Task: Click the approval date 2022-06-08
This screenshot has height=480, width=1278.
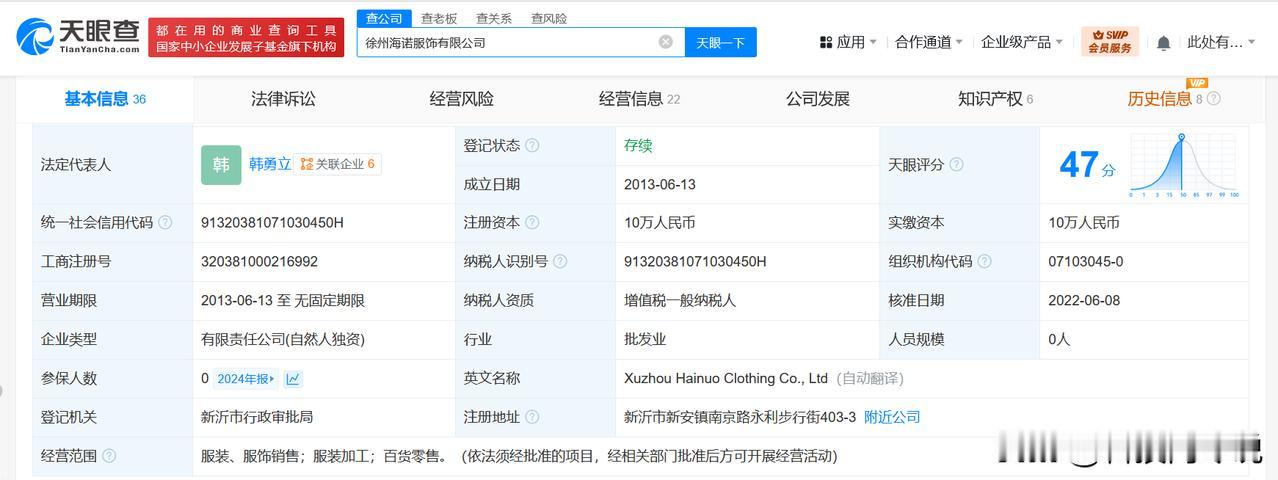Action: coord(1085,300)
